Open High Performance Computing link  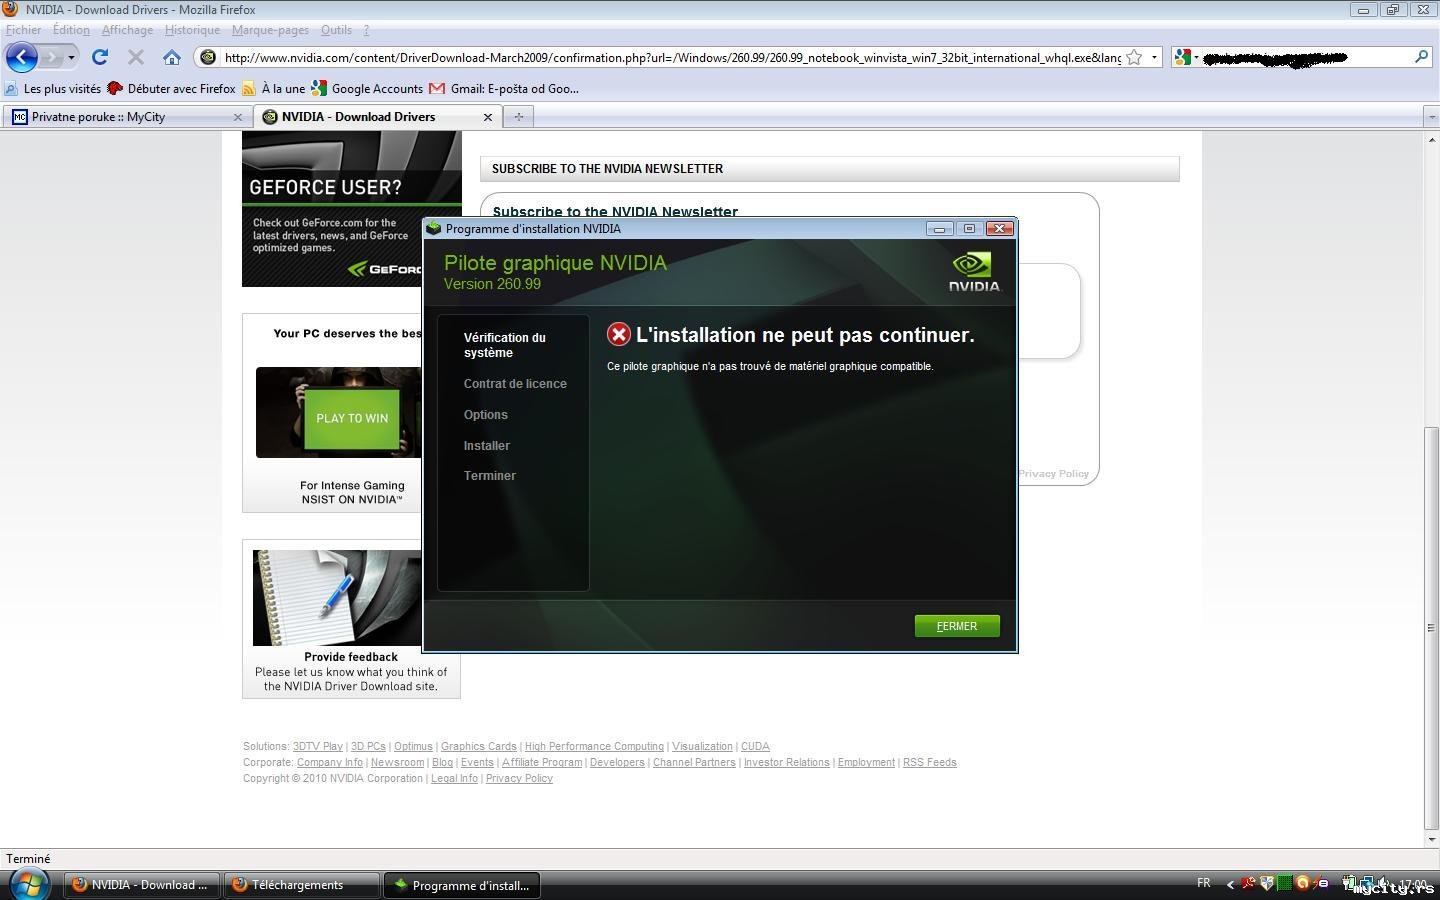coord(594,746)
